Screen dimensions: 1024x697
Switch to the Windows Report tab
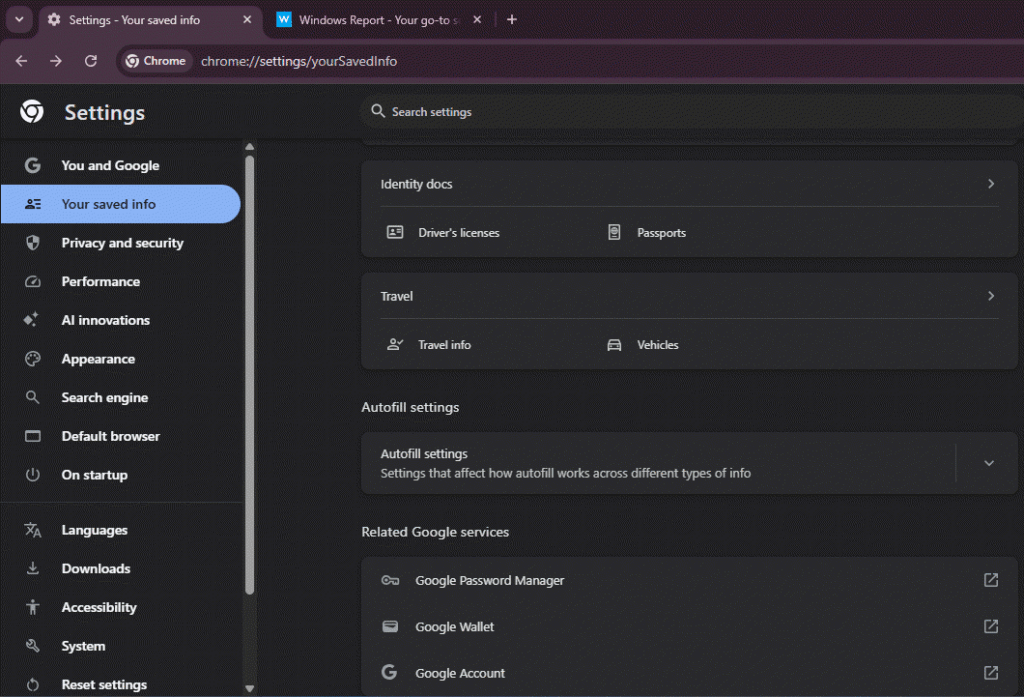coord(379,20)
